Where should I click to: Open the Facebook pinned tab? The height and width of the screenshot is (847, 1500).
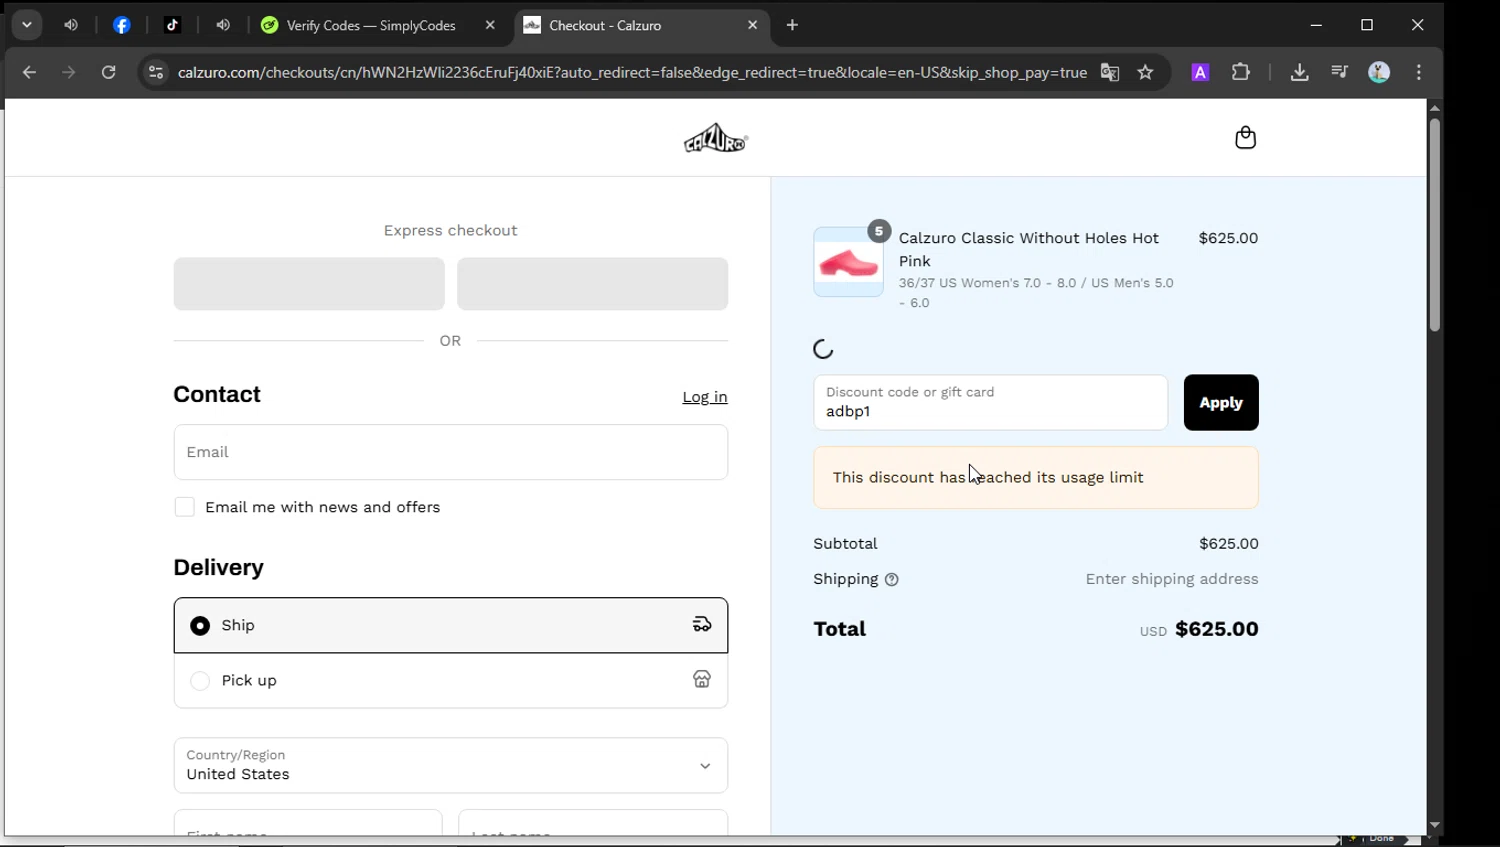(122, 25)
